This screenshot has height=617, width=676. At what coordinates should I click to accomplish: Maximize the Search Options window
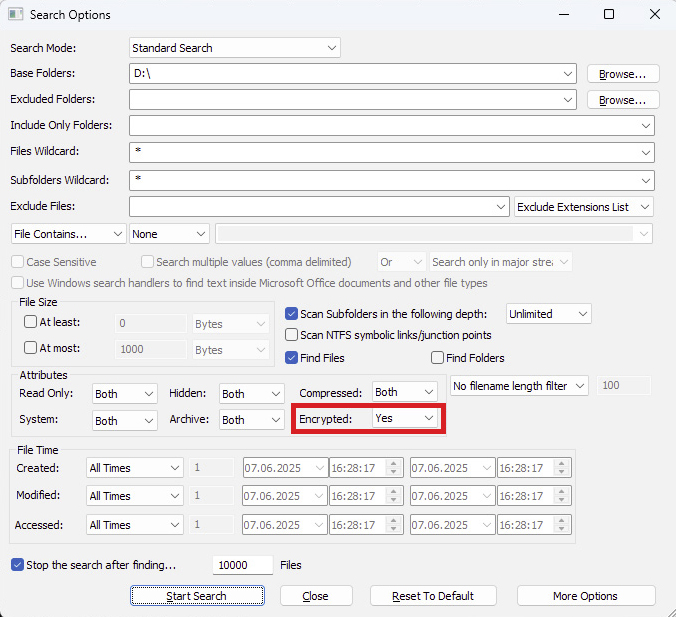pyautogui.click(x=609, y=14)
